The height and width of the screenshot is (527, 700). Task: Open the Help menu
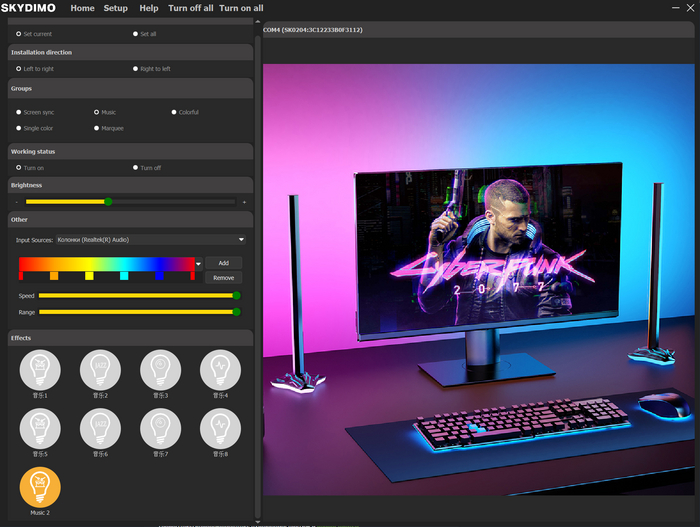pyautogui.click(x=148, y=8)
